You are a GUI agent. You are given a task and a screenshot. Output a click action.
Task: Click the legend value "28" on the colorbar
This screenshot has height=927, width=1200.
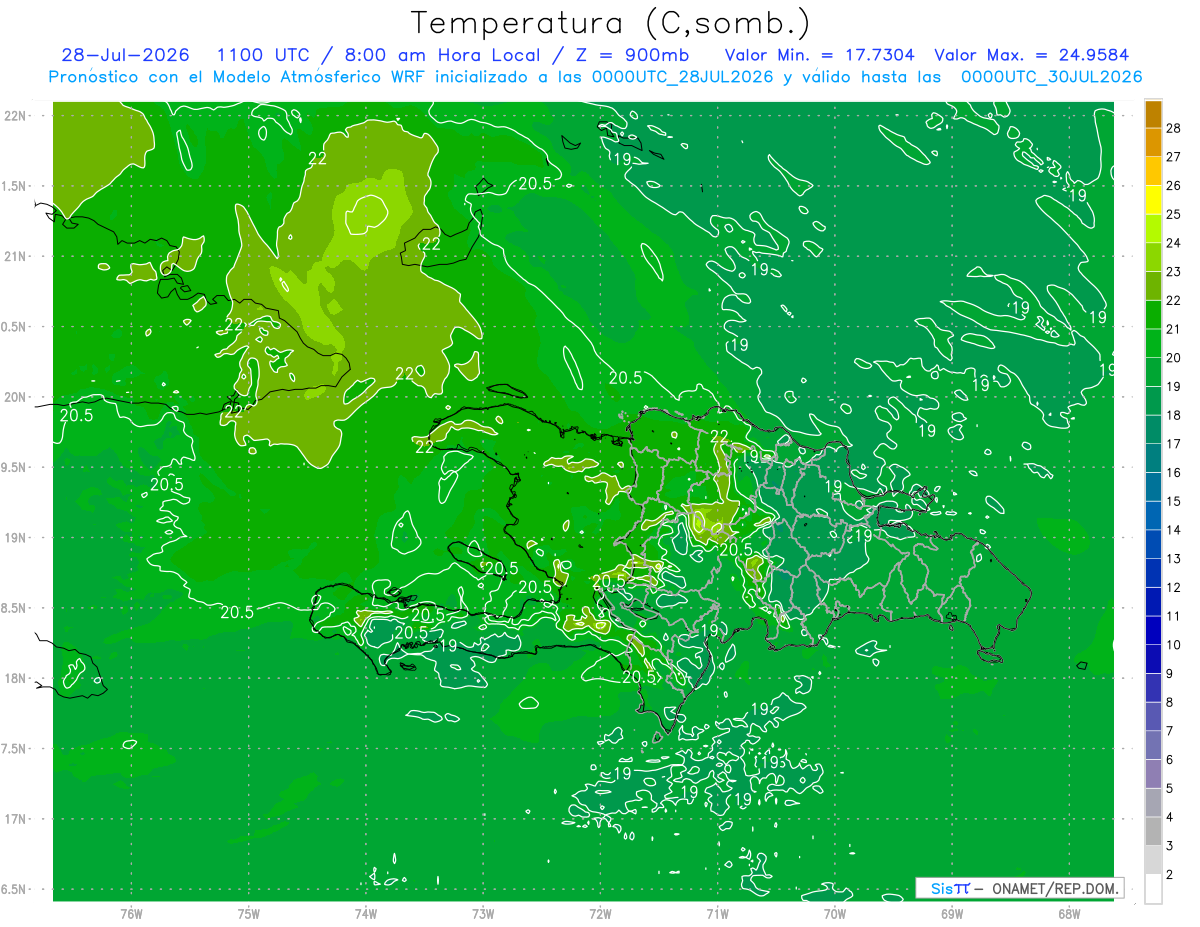pos(1174,128)
